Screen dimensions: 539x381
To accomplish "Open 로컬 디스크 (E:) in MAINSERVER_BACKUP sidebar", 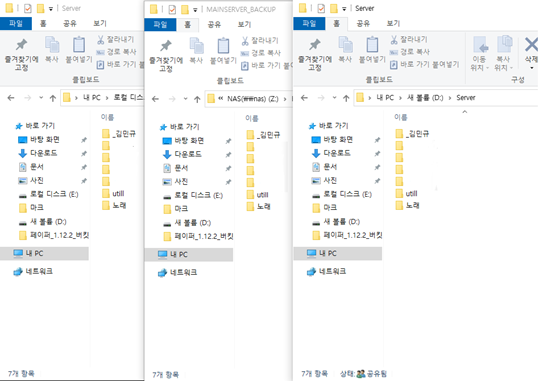I will pos(193,196).
